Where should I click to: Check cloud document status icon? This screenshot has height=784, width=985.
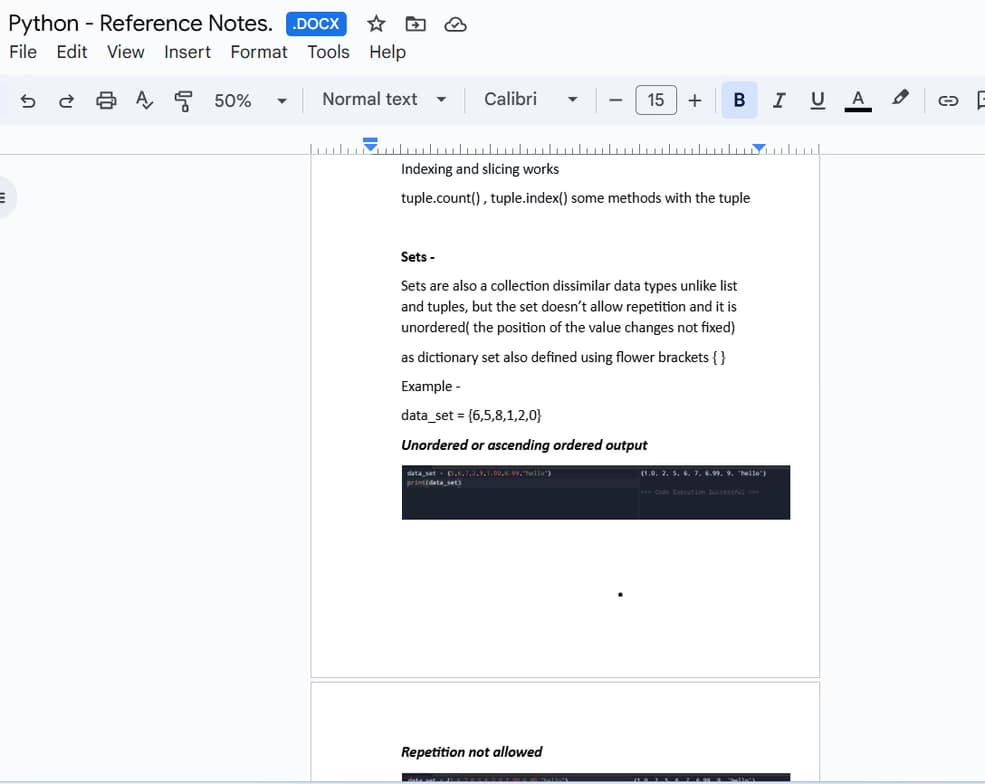click(x=455, y=24)
